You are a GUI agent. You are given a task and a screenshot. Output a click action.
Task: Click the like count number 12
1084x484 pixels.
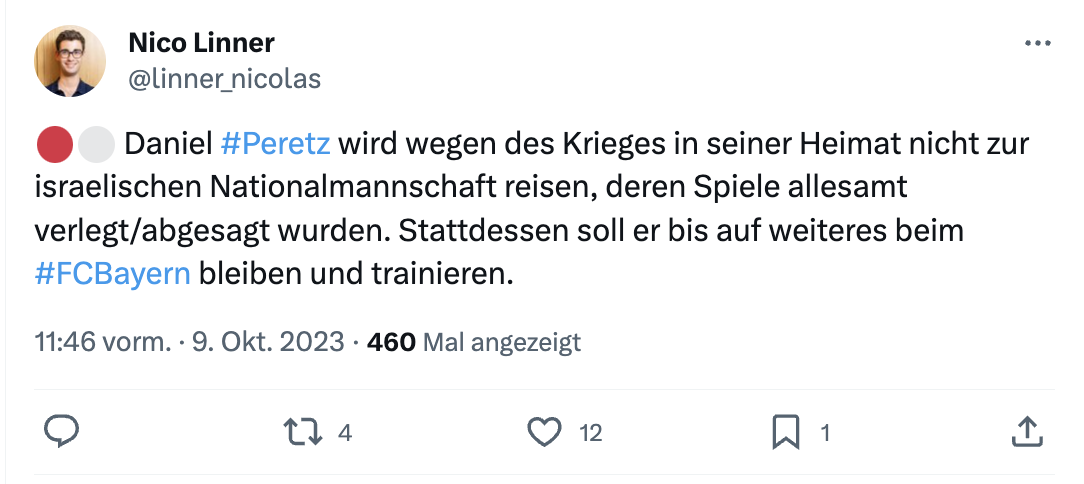[591, 433]
